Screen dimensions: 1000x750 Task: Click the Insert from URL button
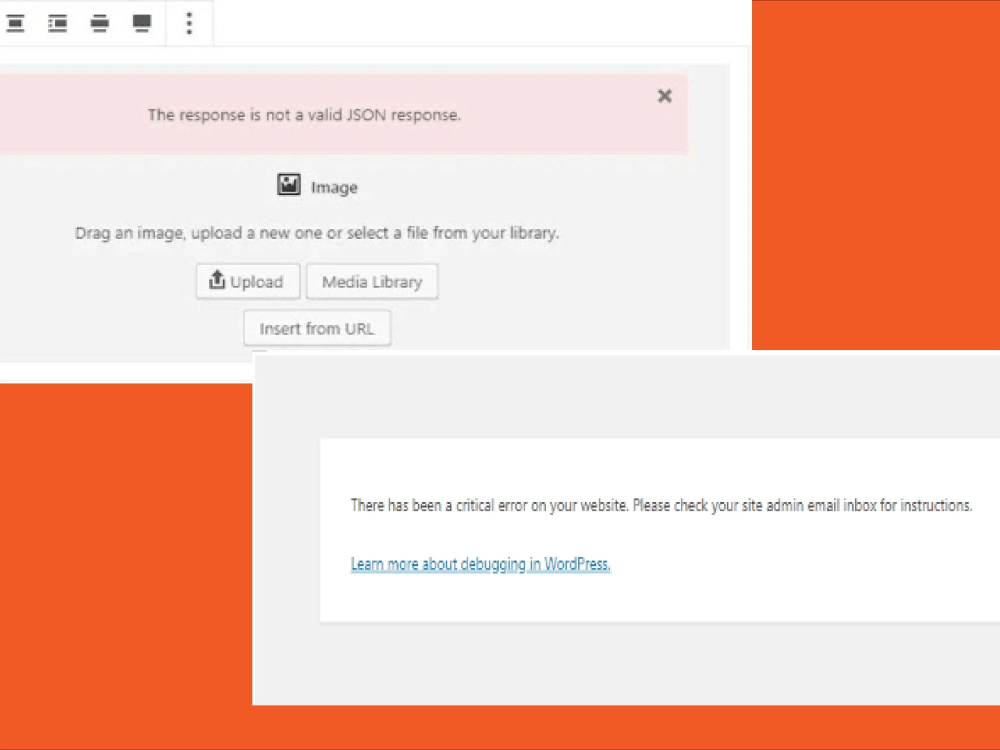[x=317, y=328]
